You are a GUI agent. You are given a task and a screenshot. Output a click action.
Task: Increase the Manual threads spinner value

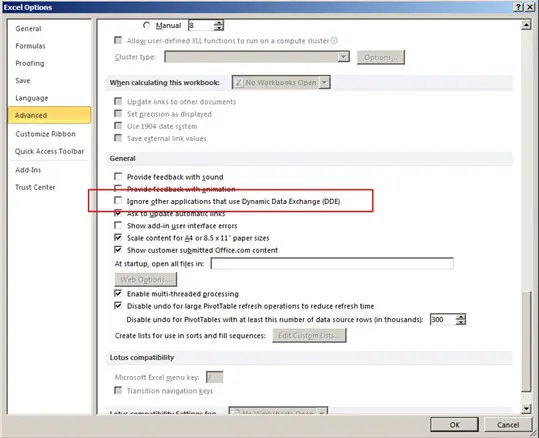pos(219,23)
